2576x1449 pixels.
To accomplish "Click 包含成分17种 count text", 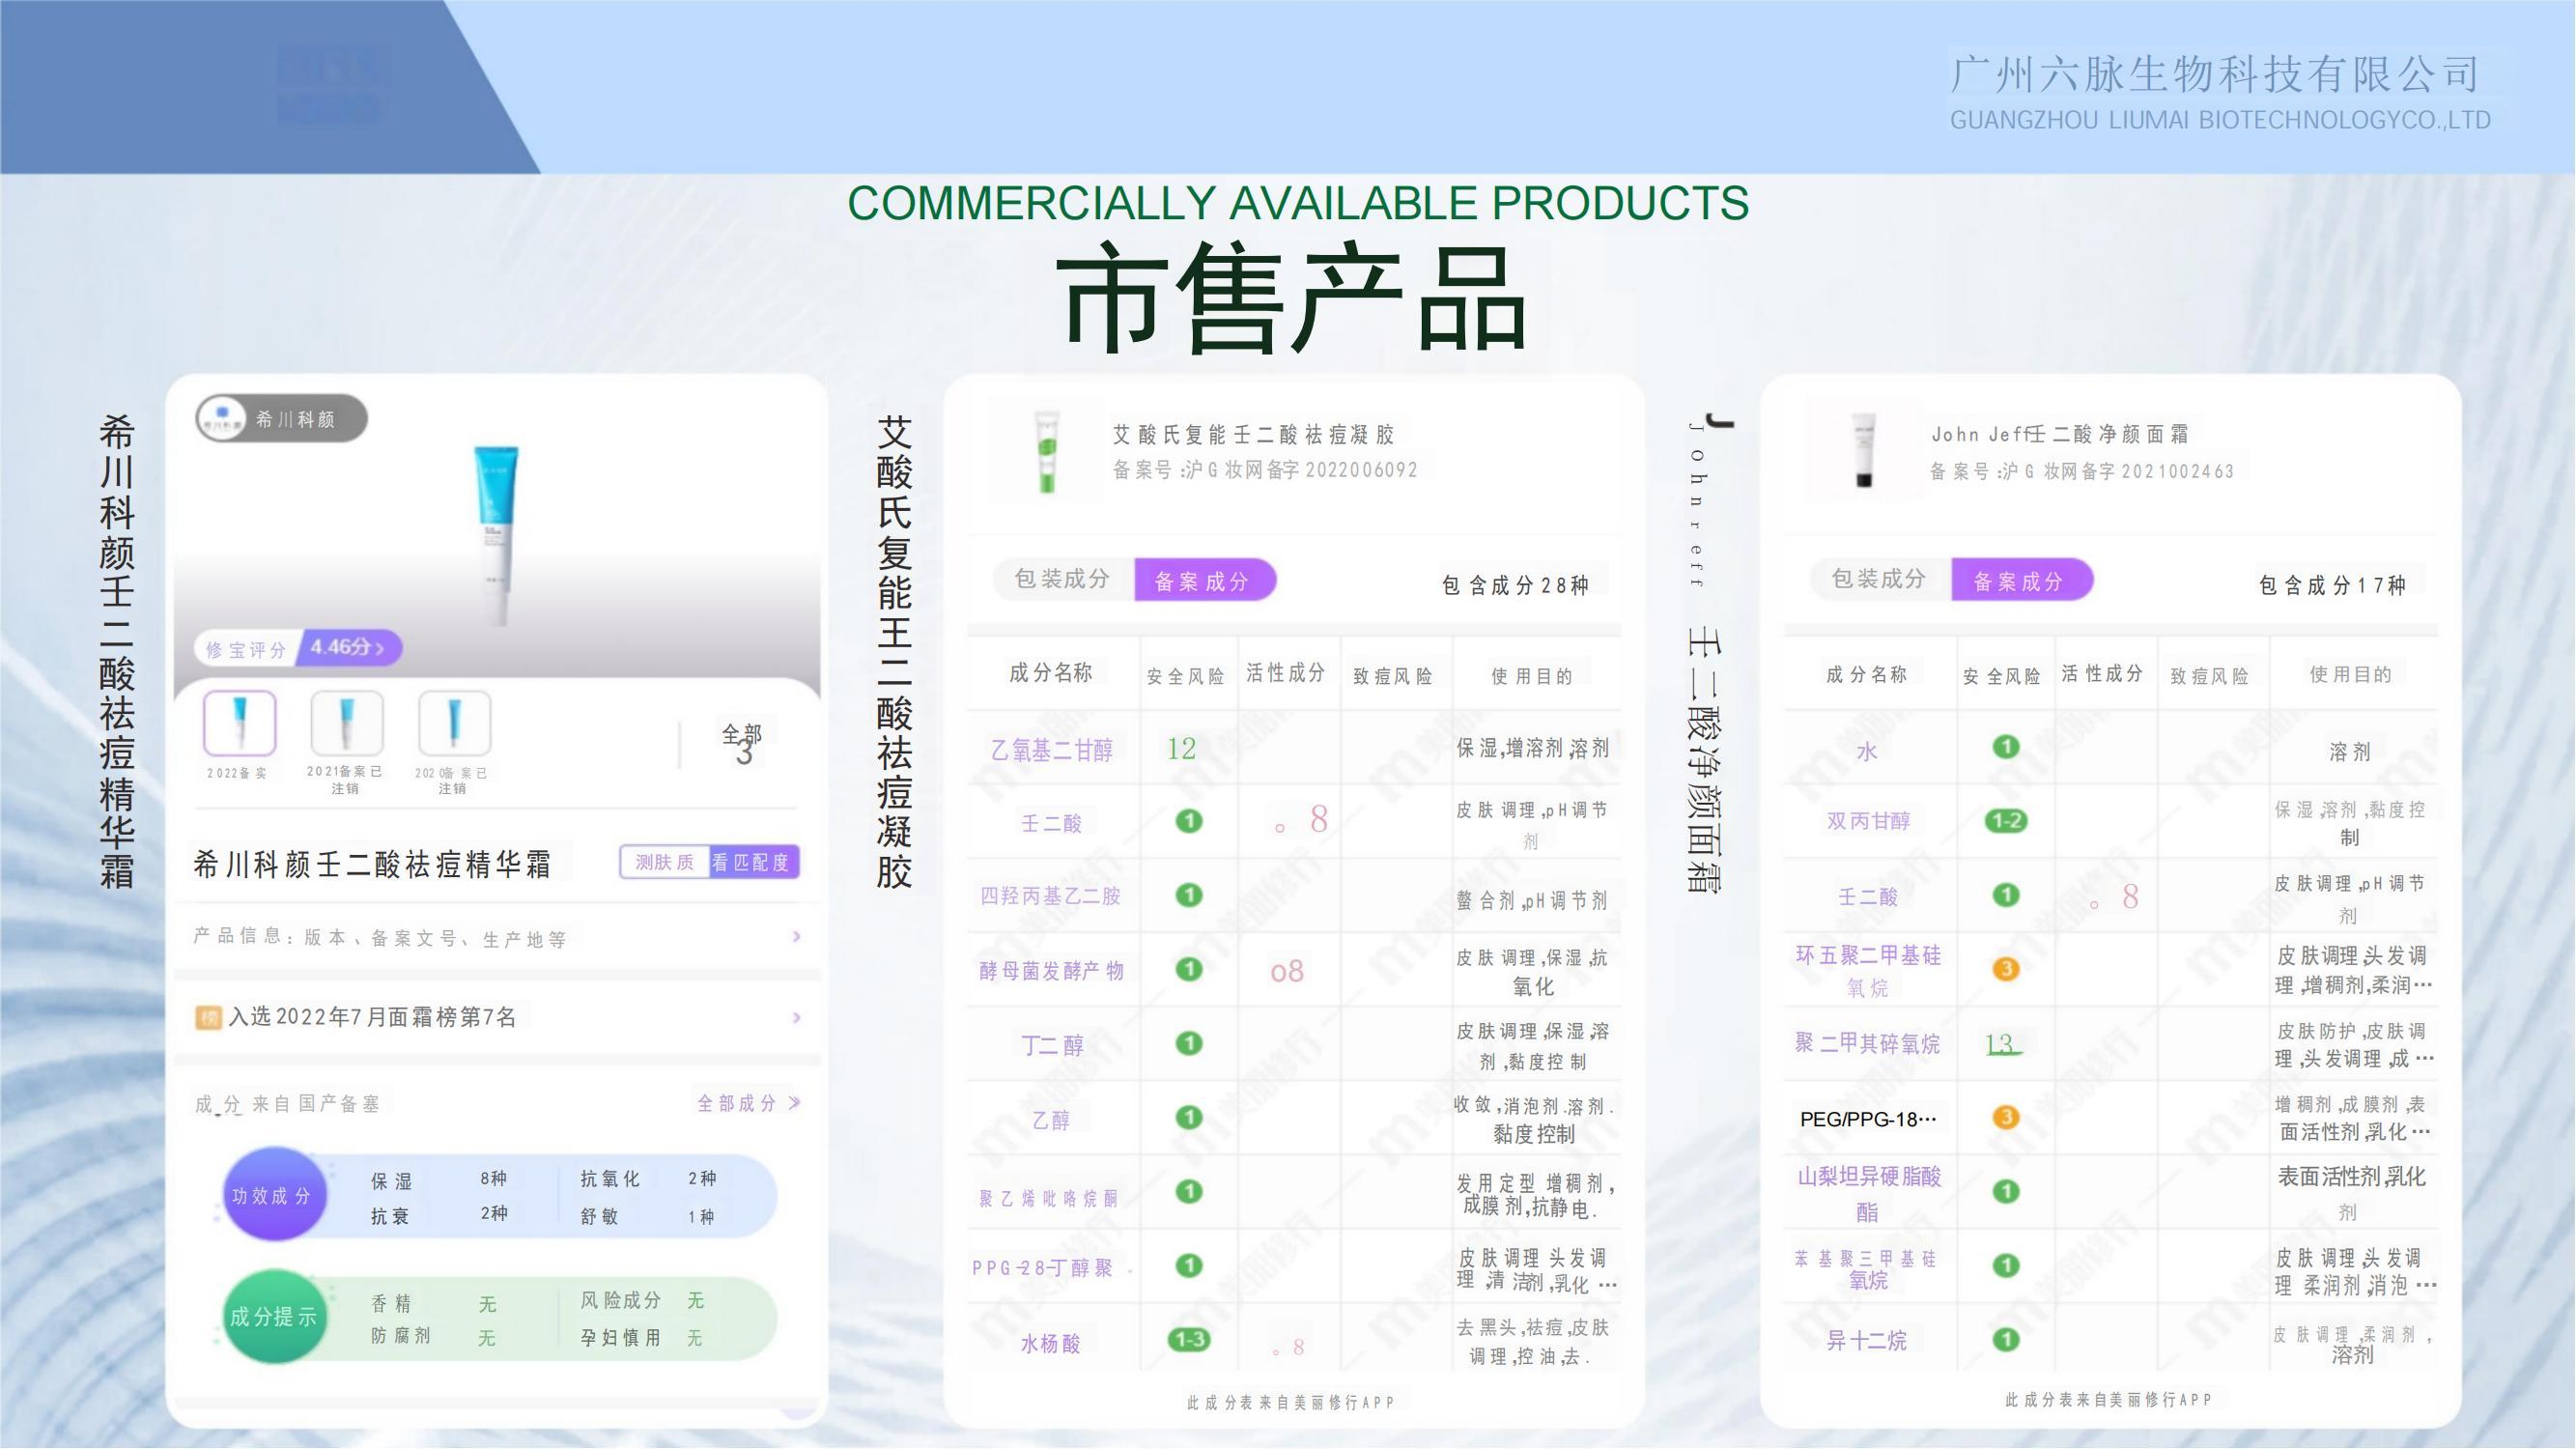I will pos(2333,585).
